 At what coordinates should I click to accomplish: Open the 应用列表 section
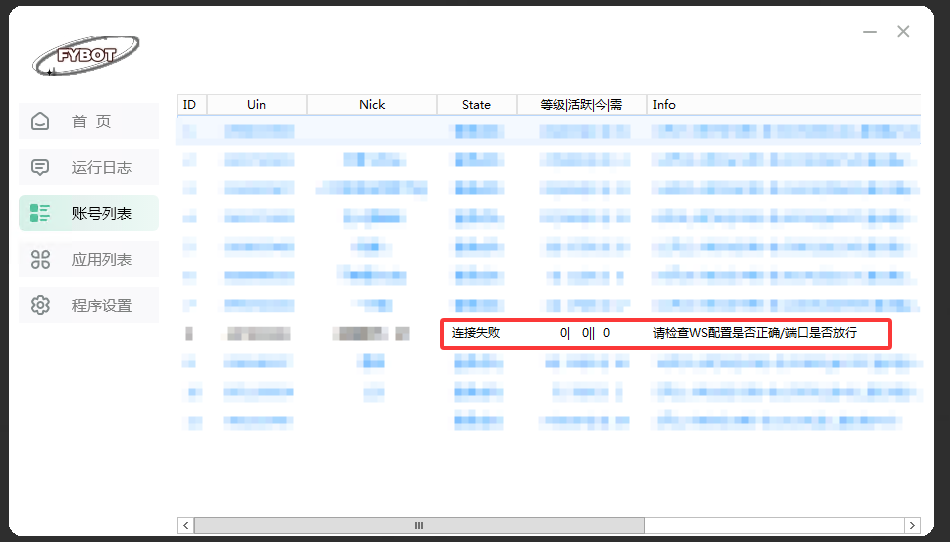(101, 259)
